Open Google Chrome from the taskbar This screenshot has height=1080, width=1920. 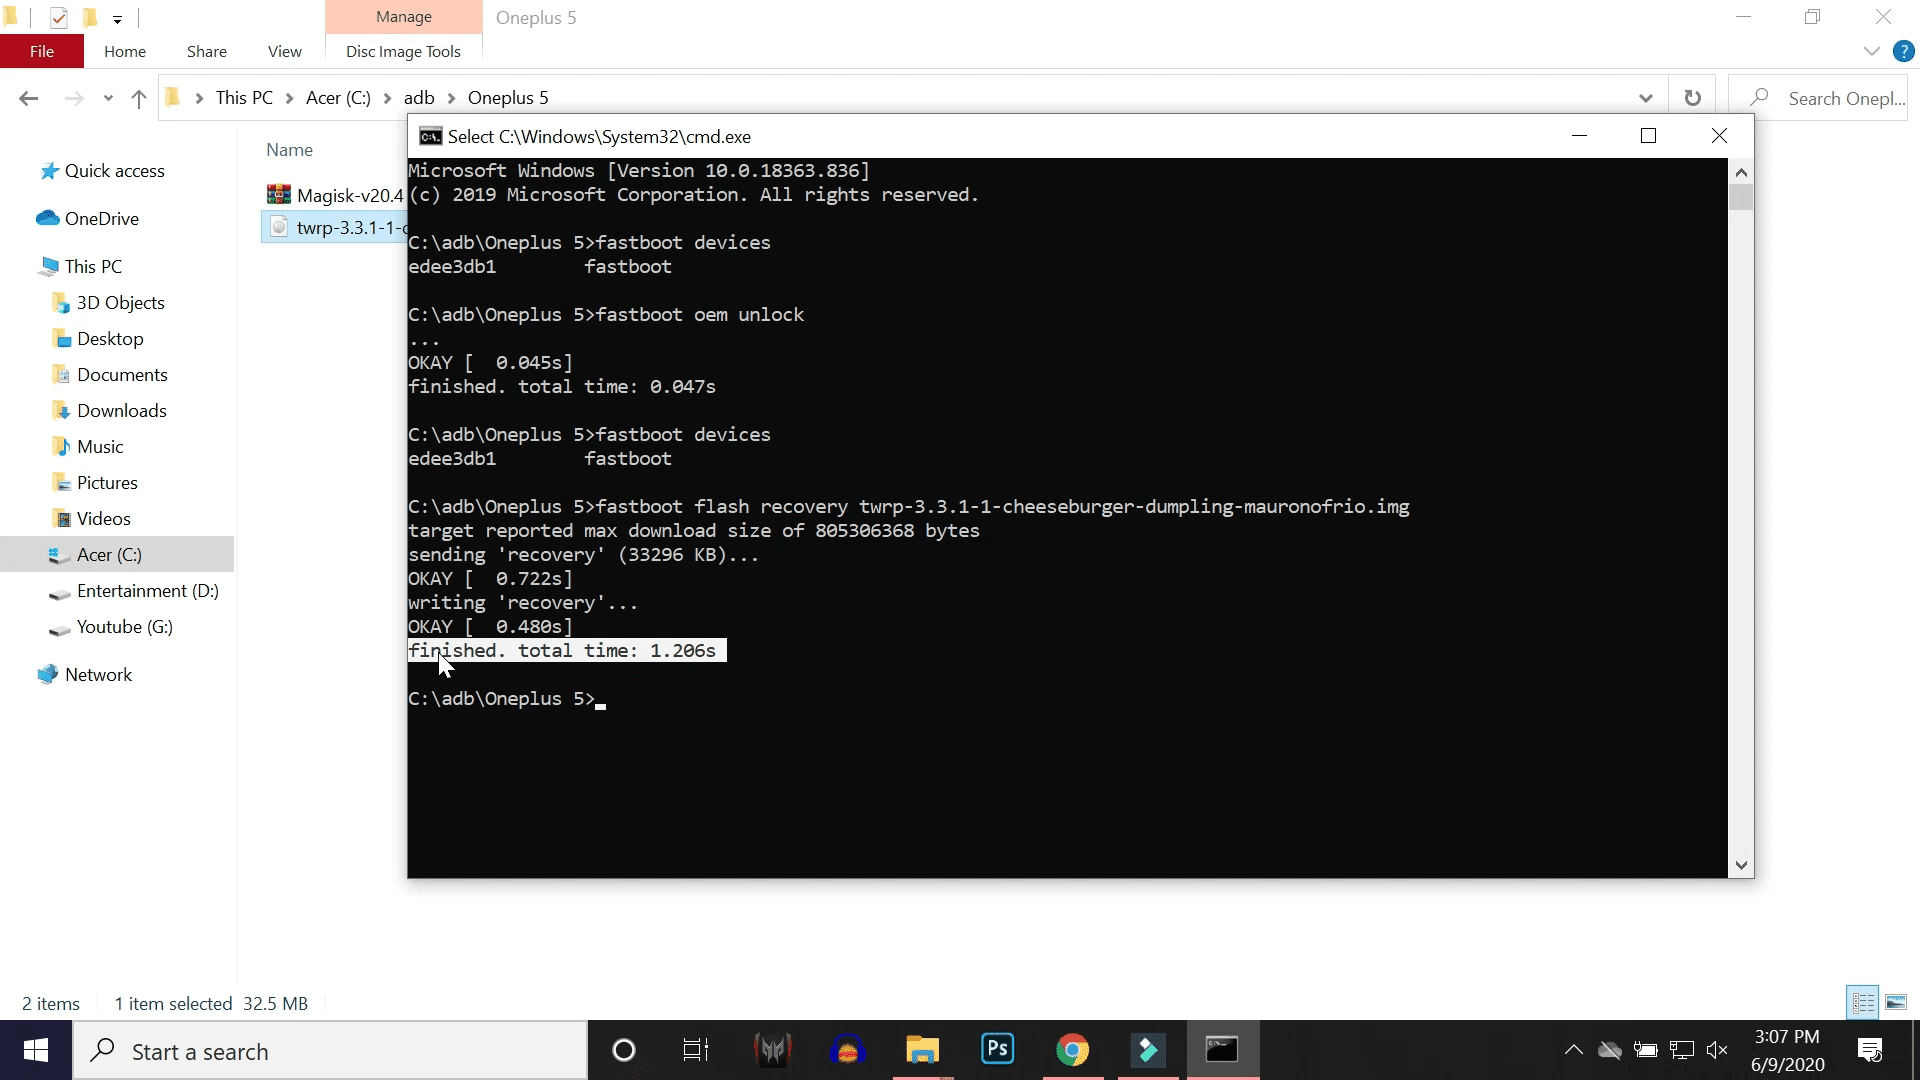(x=1072, y=1050)
